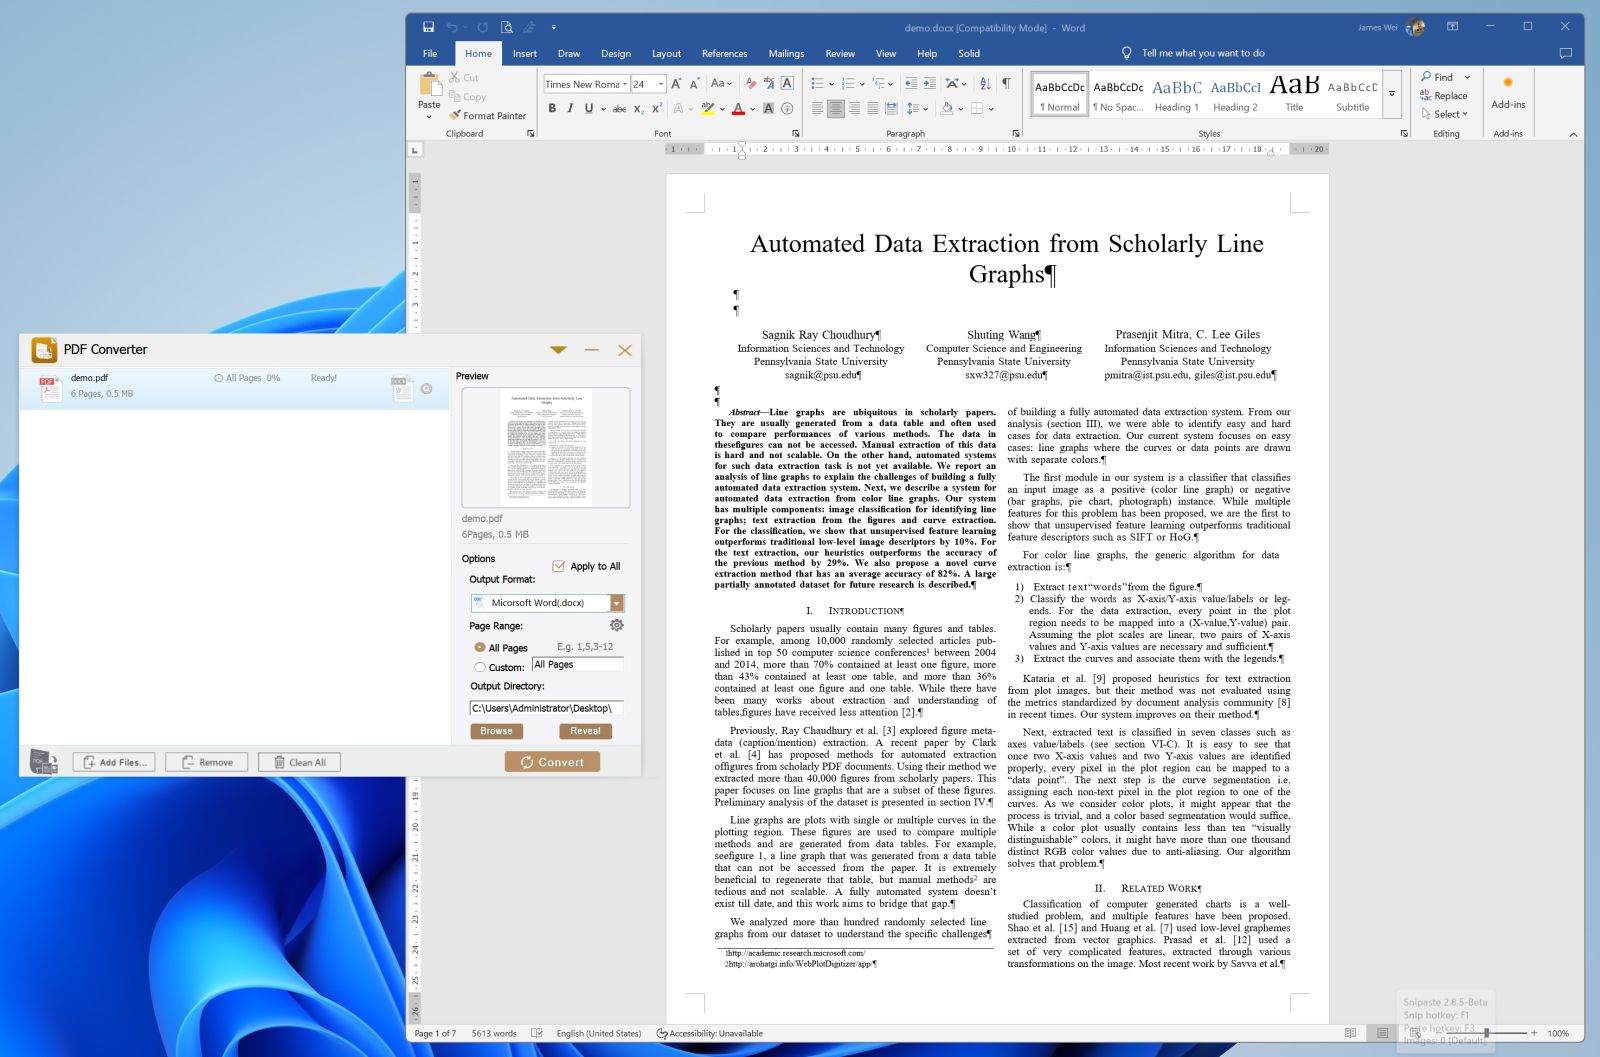Image resolution: width=1600 pixels, height=1057 pixels.
Task: Open page range settings gear in PDF Converter
Action: pyautogui.click(x=617, y=625)
